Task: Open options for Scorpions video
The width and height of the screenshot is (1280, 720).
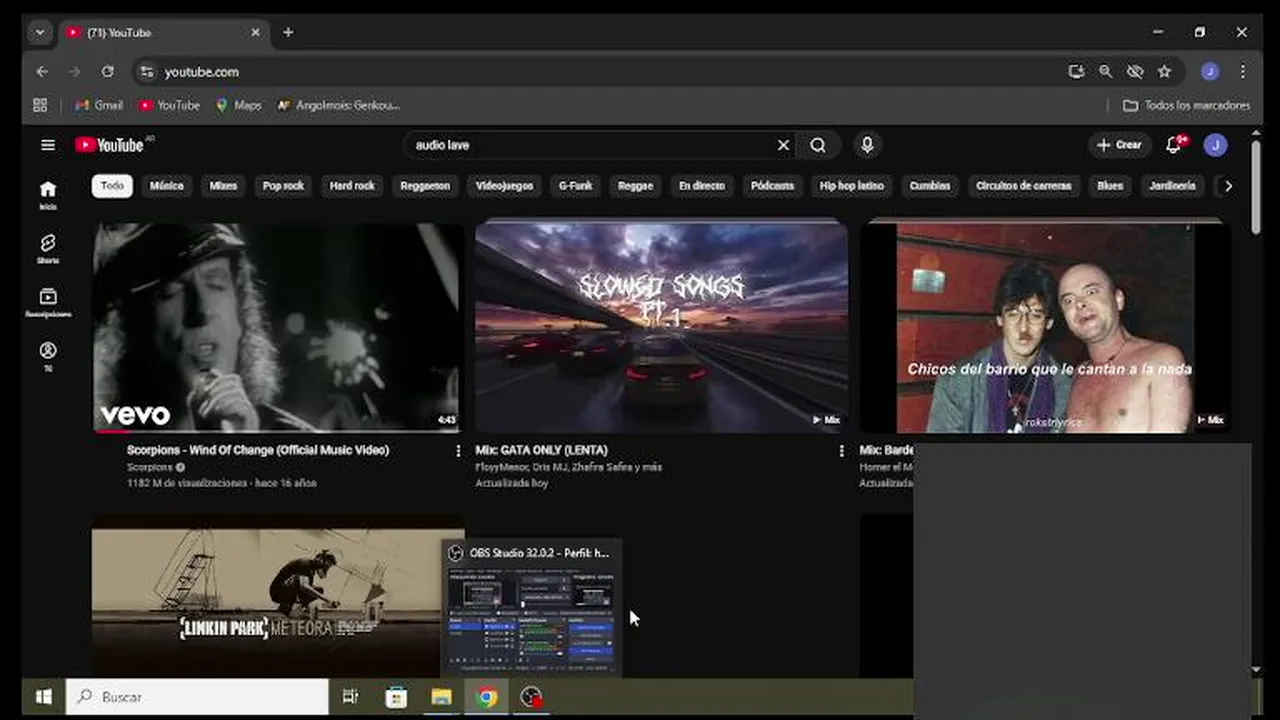Action: pyautogui.click(x=458, y=451)
